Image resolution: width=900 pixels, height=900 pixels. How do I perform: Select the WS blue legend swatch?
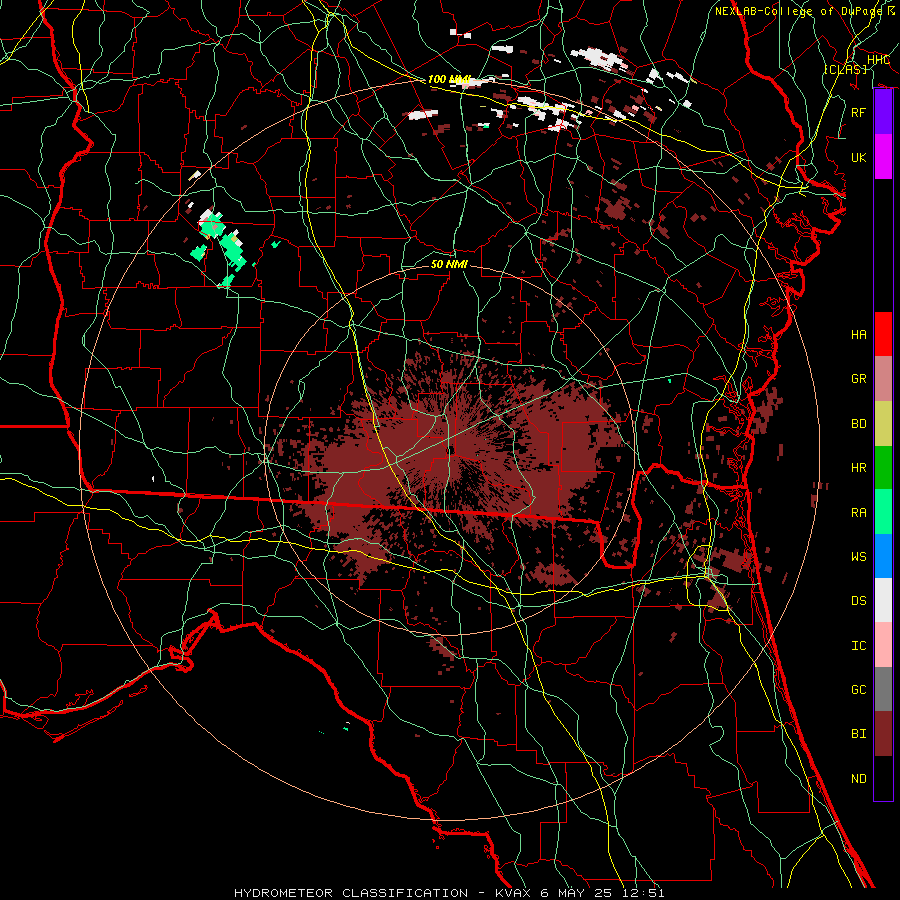(x=883, y=556)
